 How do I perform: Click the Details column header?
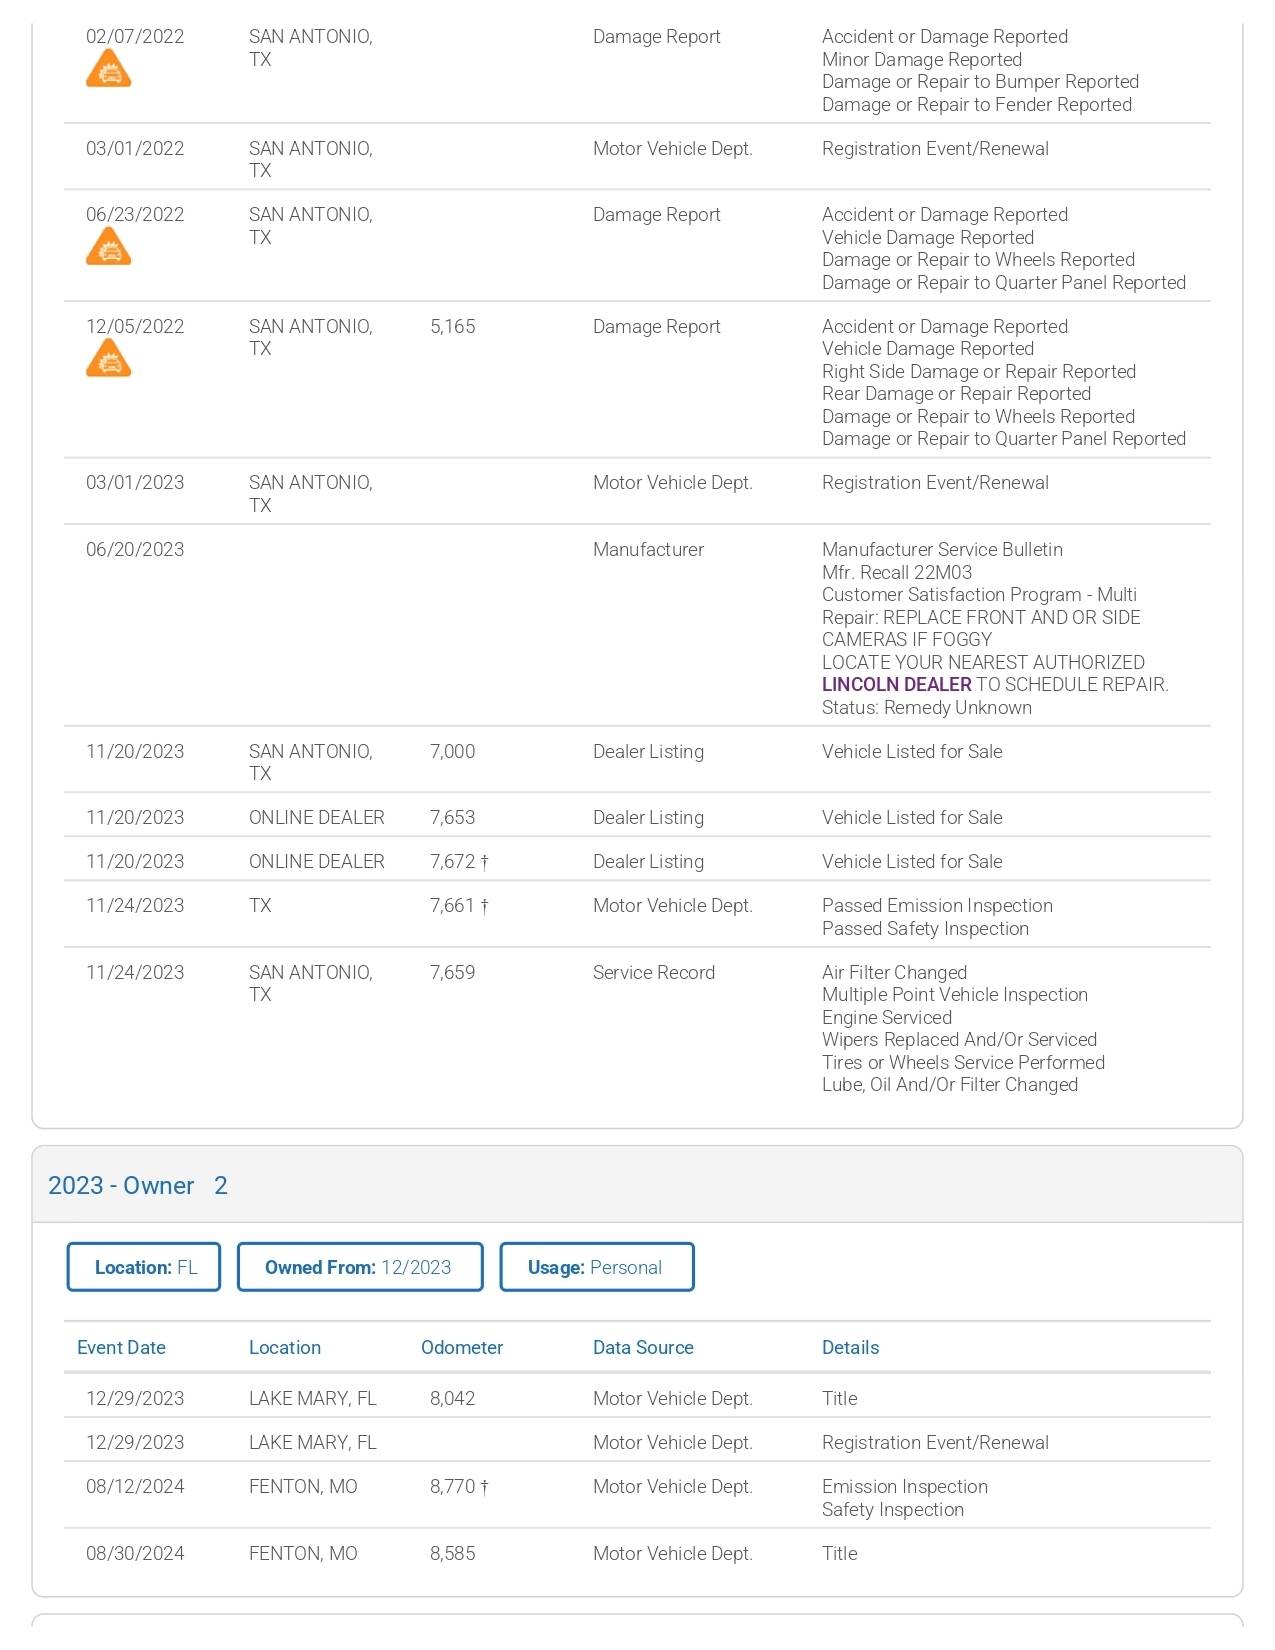pyautogui.click(x=850, y=1348)
